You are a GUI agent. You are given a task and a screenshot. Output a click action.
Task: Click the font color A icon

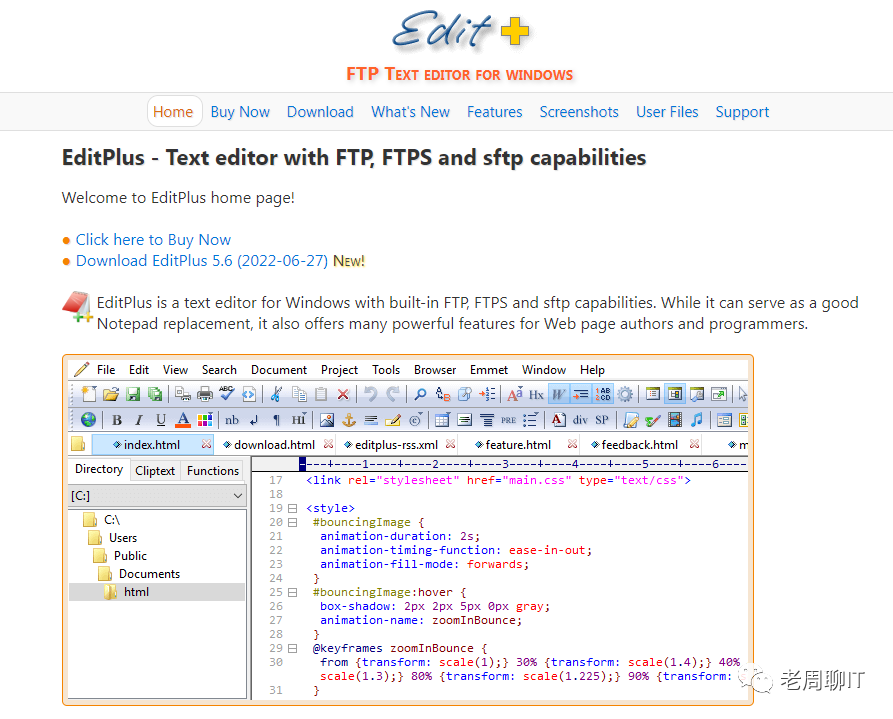point(183,420)
